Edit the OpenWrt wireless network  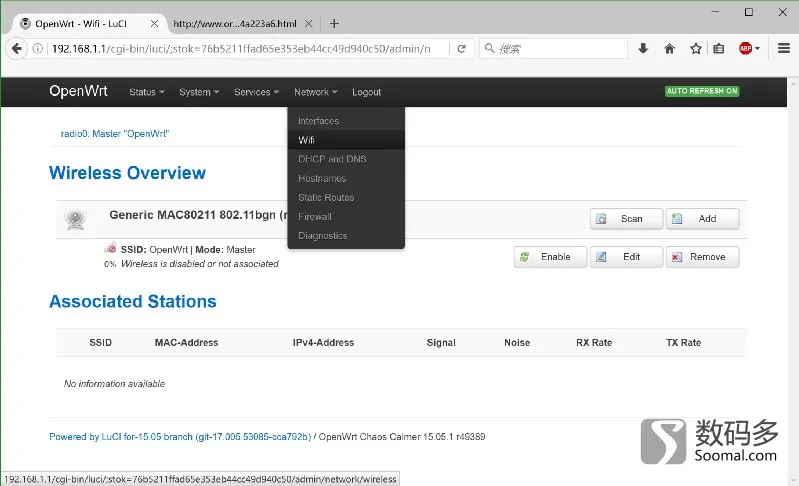[x=626, y=257]
